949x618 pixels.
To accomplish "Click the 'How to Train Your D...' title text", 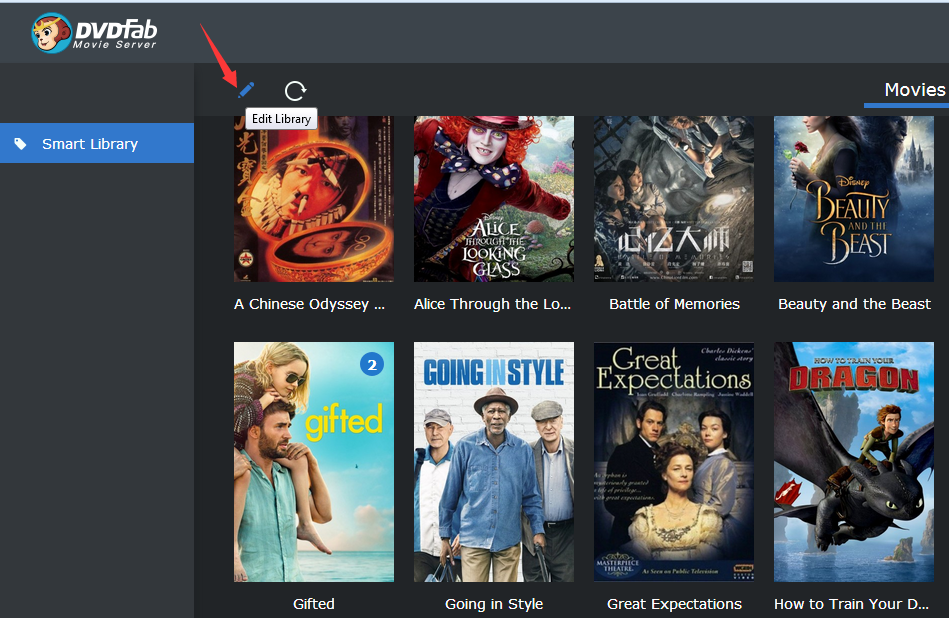I will pyautogui.click(x=852, y=603).
